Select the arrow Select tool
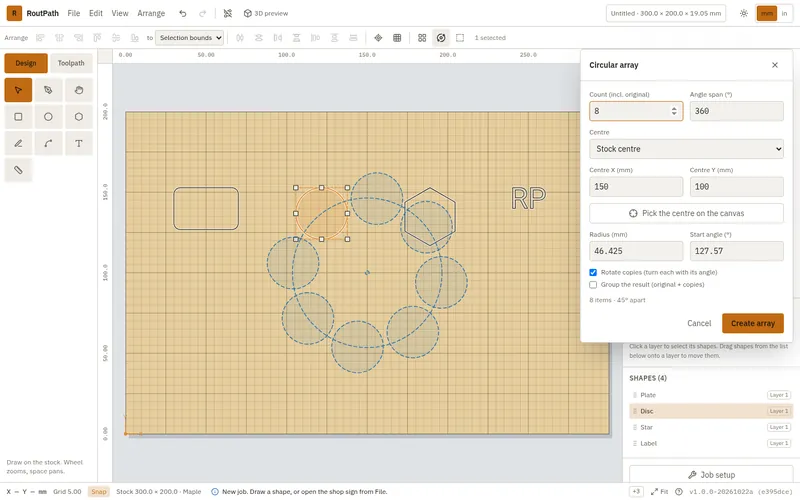The width and height of the screenshot is (800, 500). [18, 90]
